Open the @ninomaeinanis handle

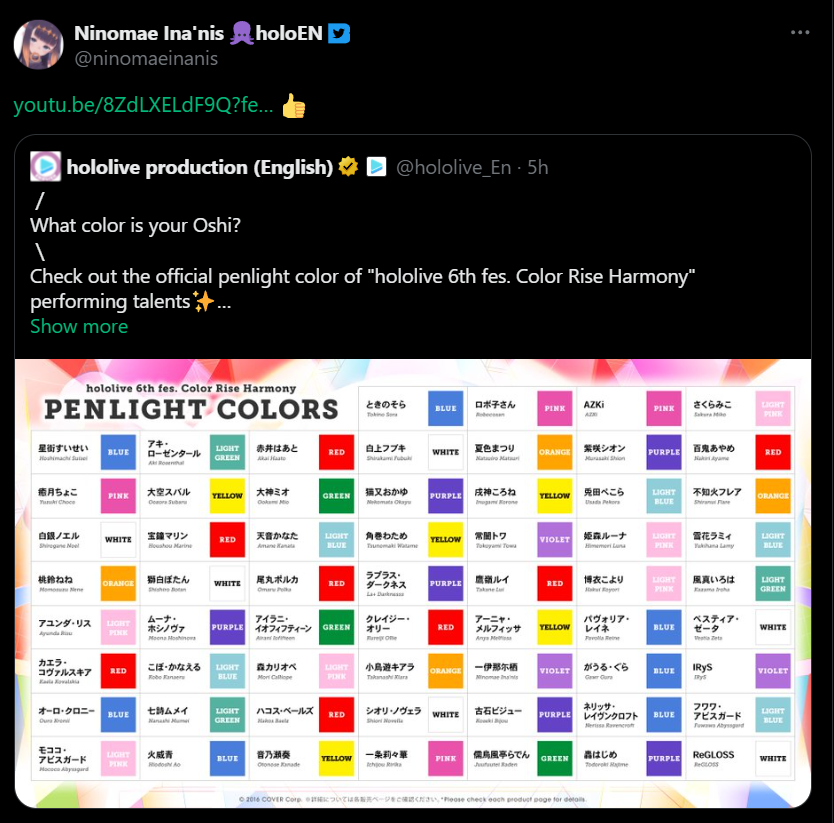[146, 58]
